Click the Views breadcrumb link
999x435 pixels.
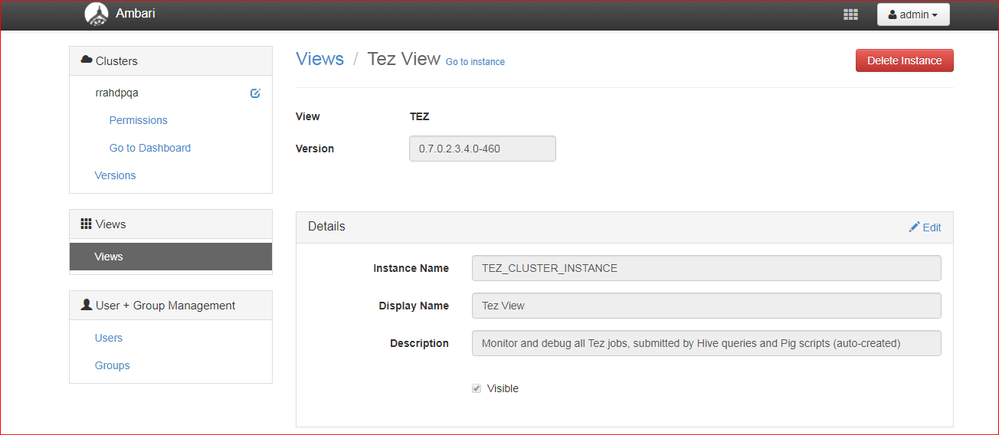pyautogui.click(x=320, y=59)
